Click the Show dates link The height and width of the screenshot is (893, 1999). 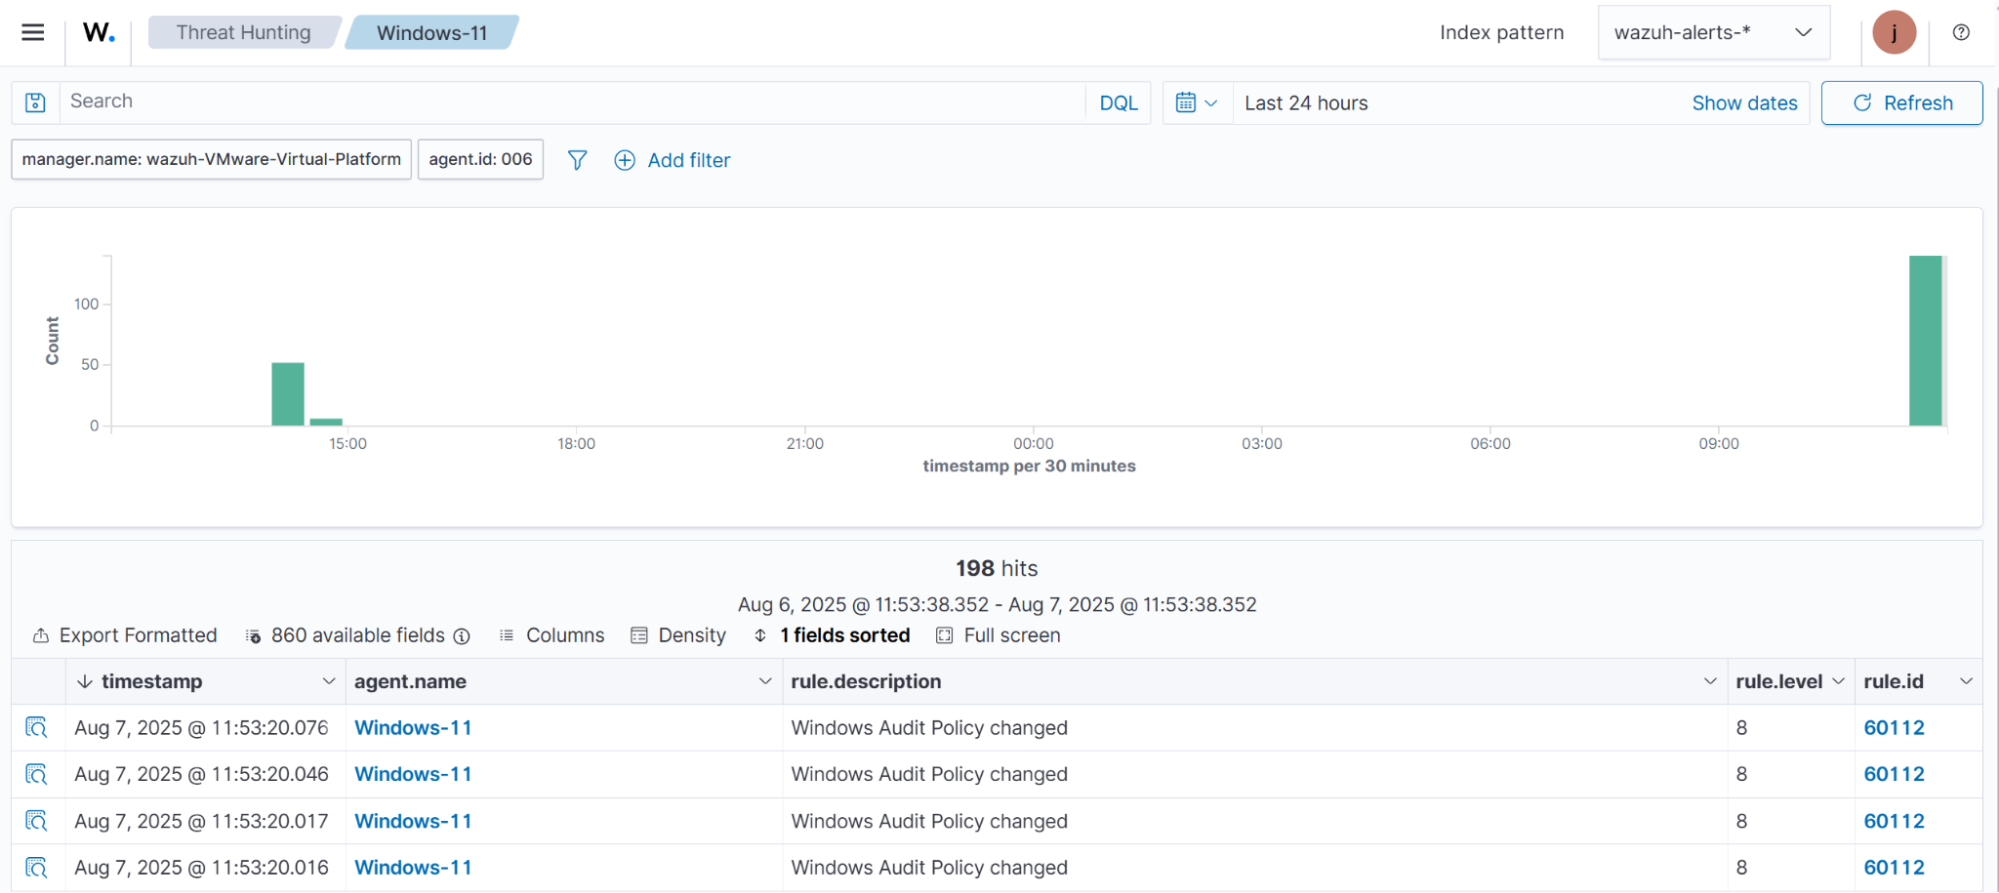tap(1744, 103)
